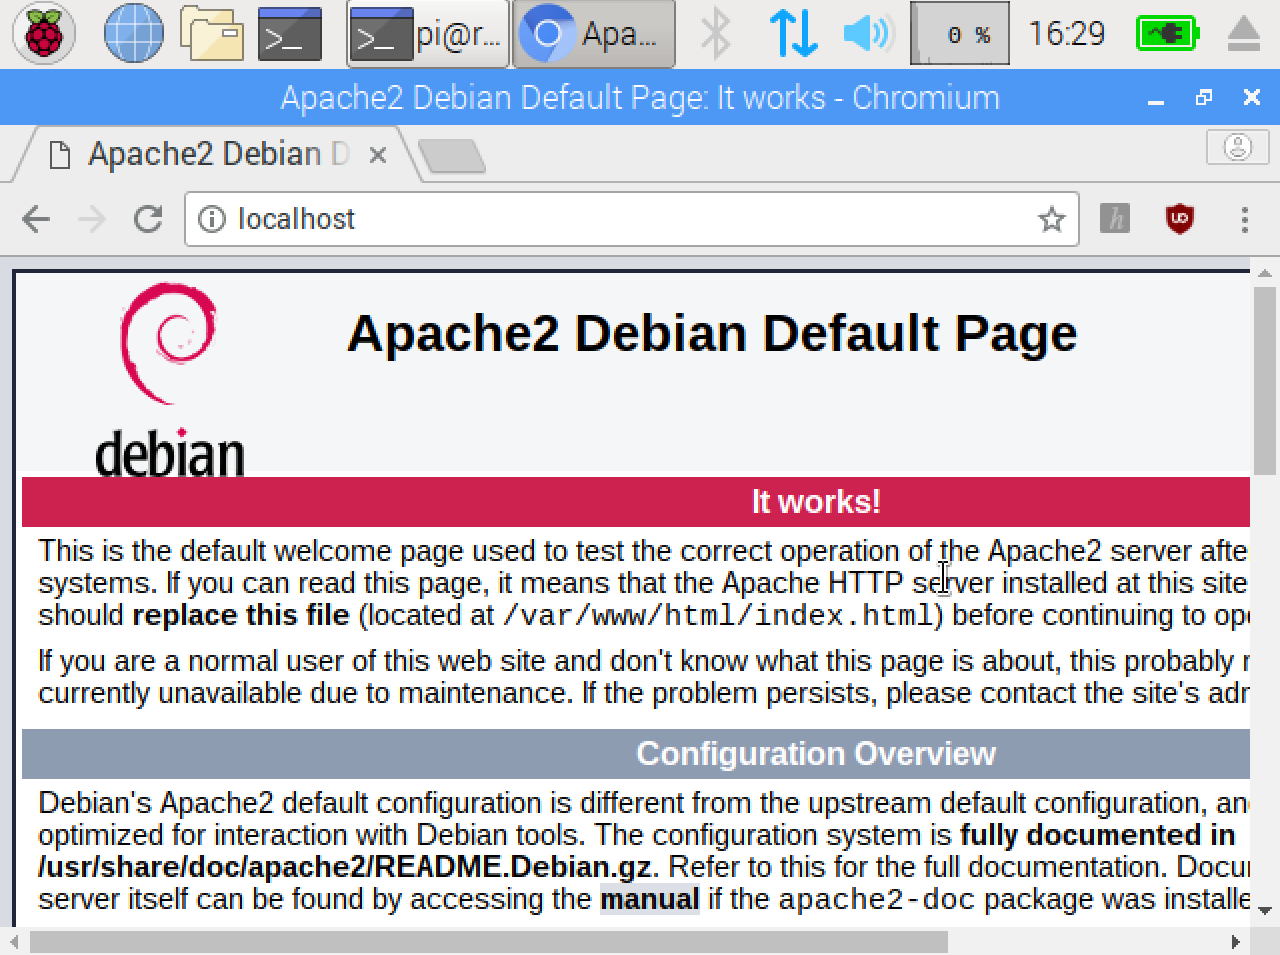View site information icon for localhost

pos(212,219)
